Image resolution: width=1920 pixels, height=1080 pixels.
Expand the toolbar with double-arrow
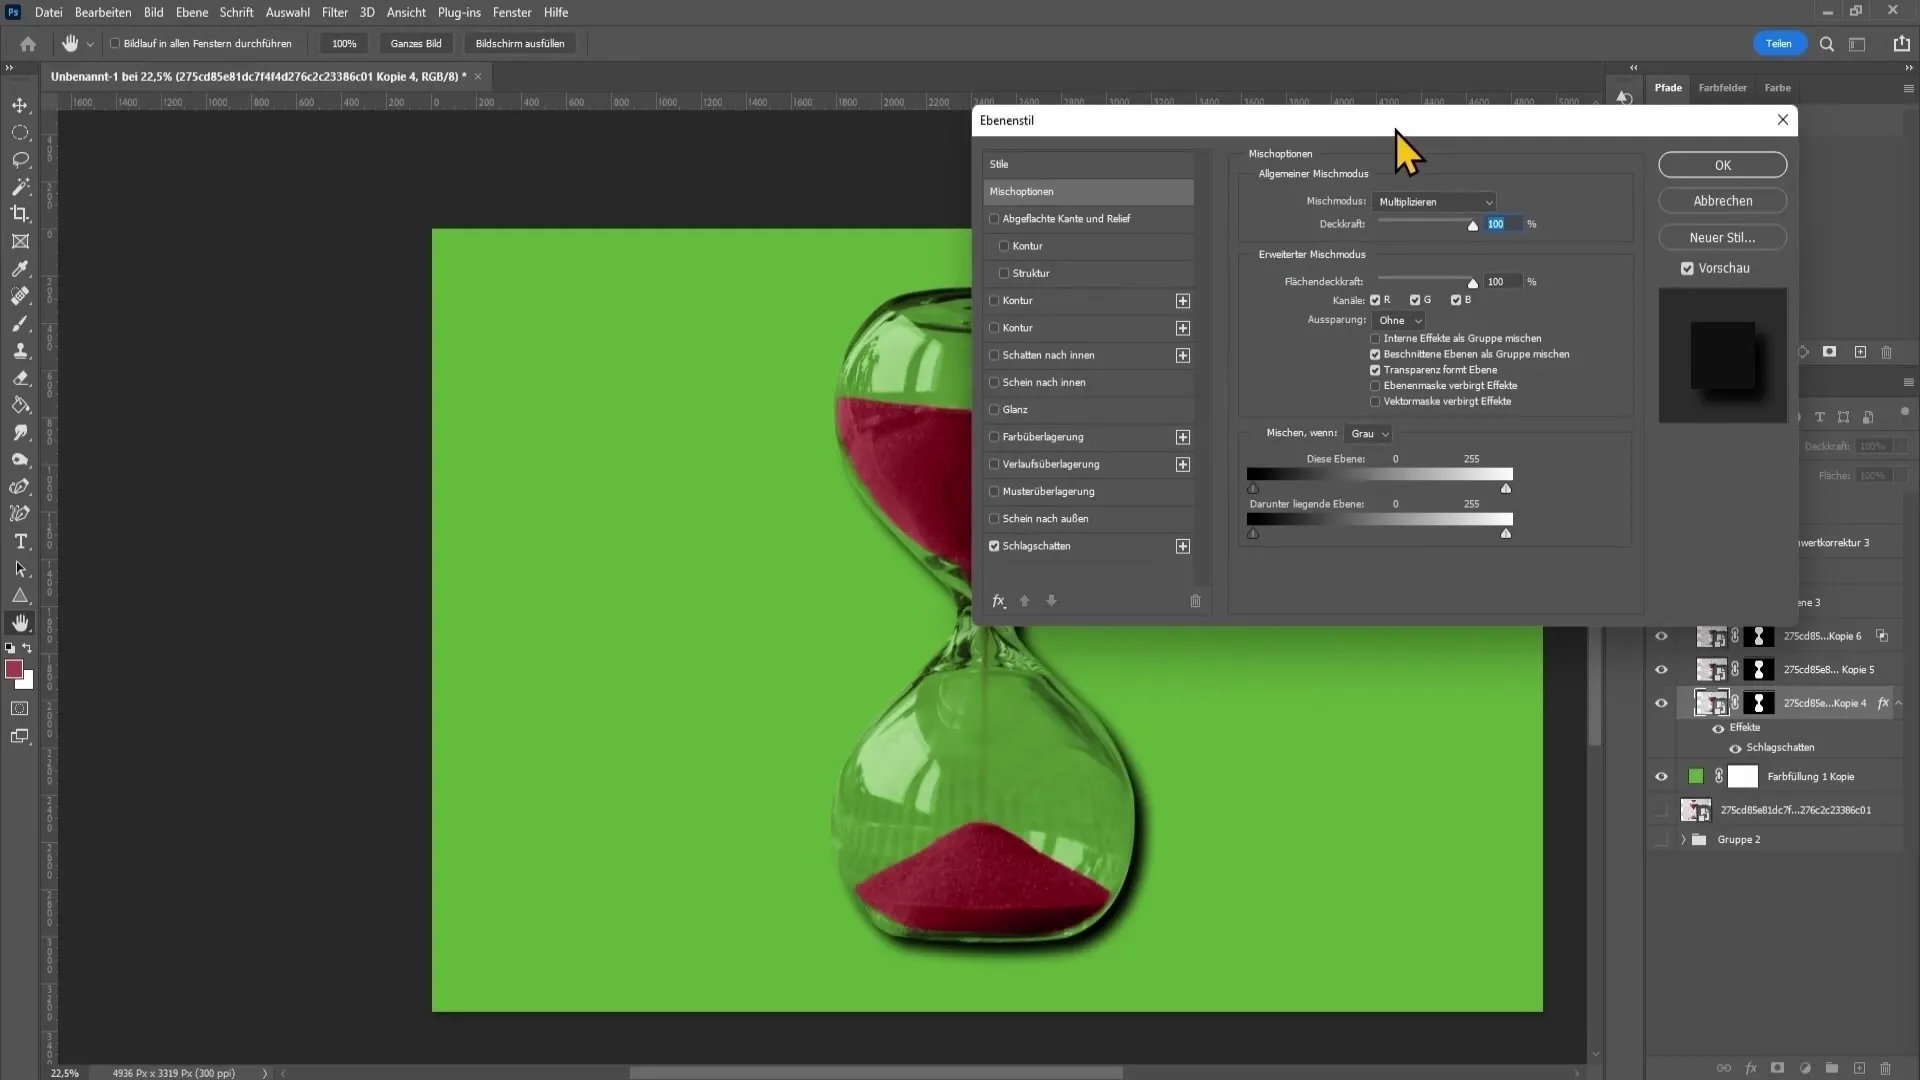pyautogui.click(x=9, y=68)
